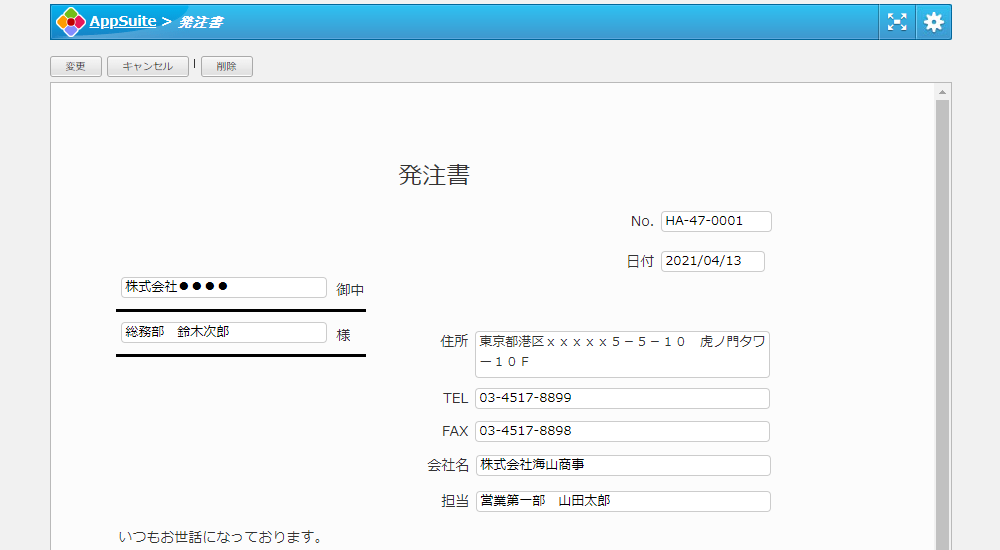The height and width of the screenshot is (550, 1000).
Task: Click the 住所 address text box
Action: coord(622,354)
